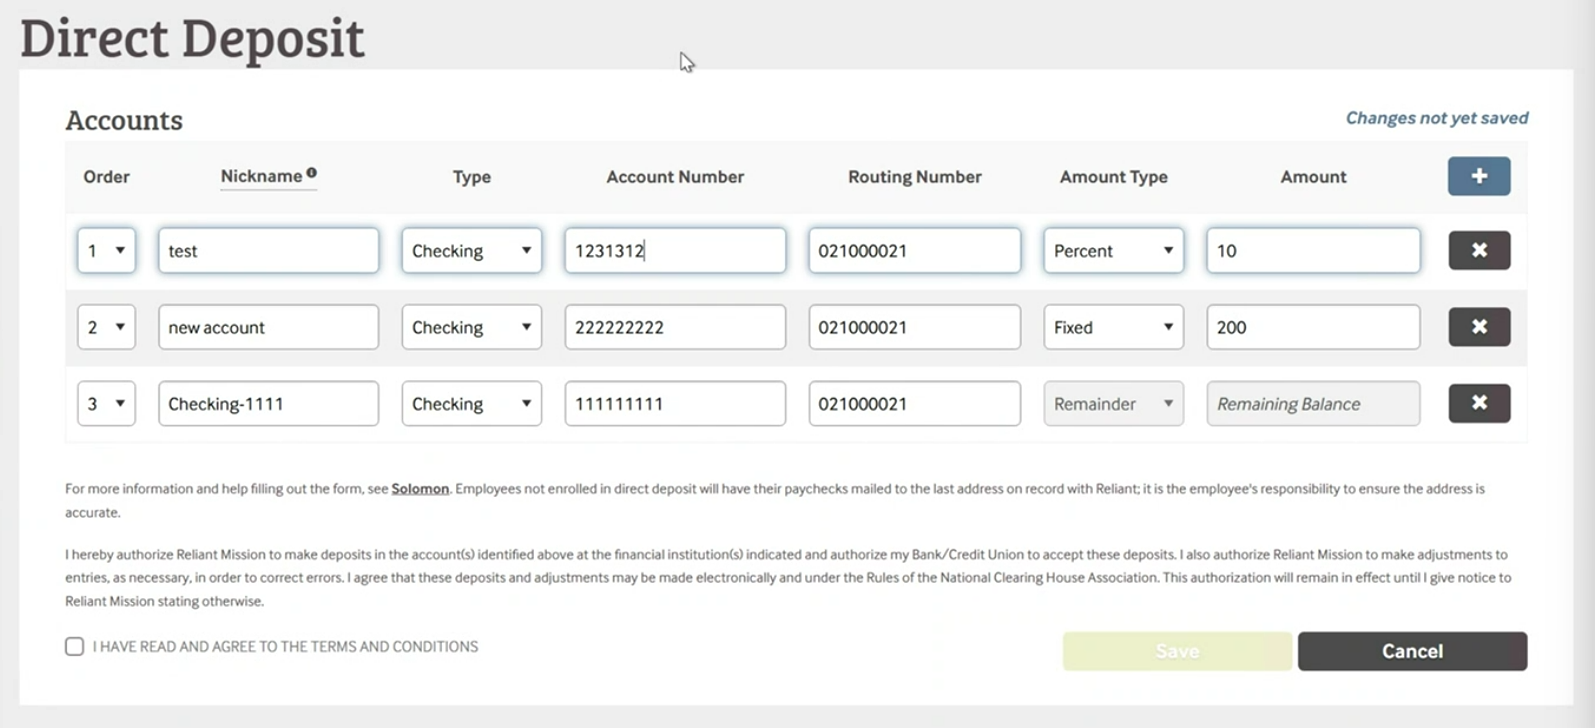Focus the amount field showing 10
This screenshot has width=1595, height=728.
(1312, 250)
